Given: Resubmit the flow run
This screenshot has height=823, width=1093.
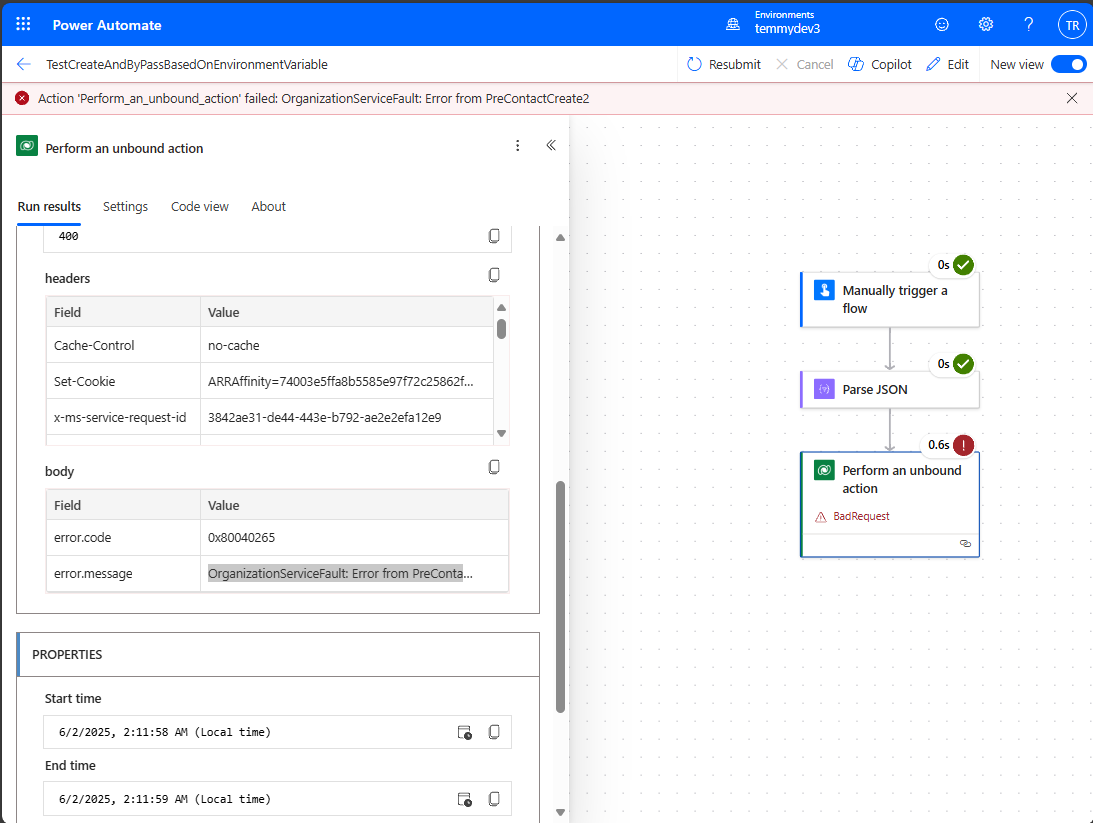Looking at the screenshot, I should click(724, 64).
